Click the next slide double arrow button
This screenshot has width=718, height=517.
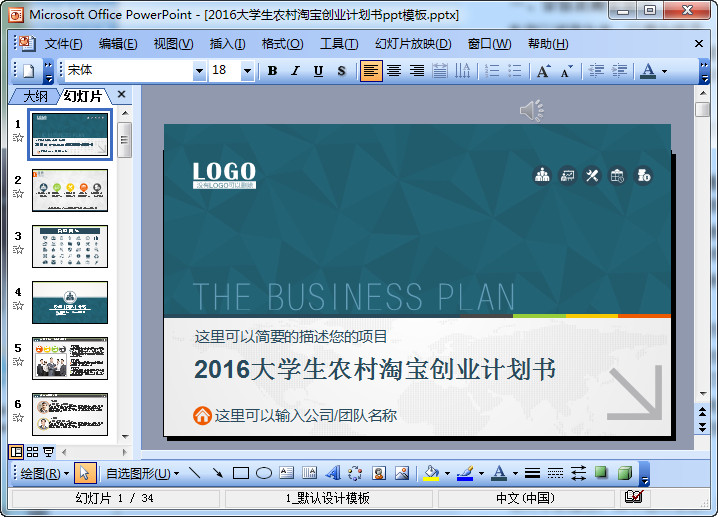pyautogui.click(x=702, y=427)
